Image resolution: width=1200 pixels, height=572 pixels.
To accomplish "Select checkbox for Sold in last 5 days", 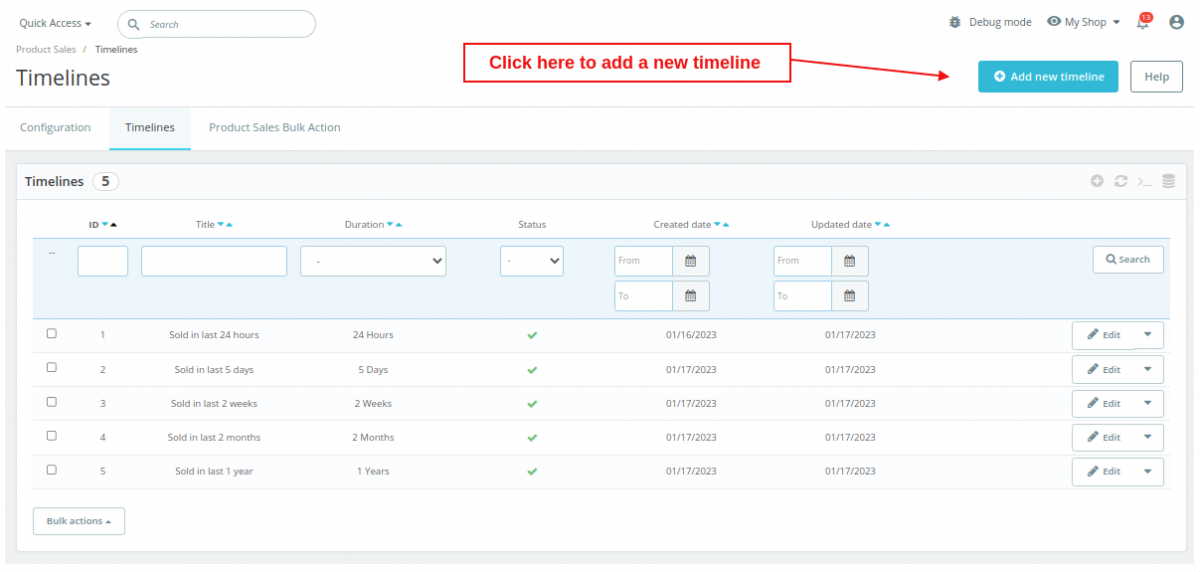I will [52, 368].
